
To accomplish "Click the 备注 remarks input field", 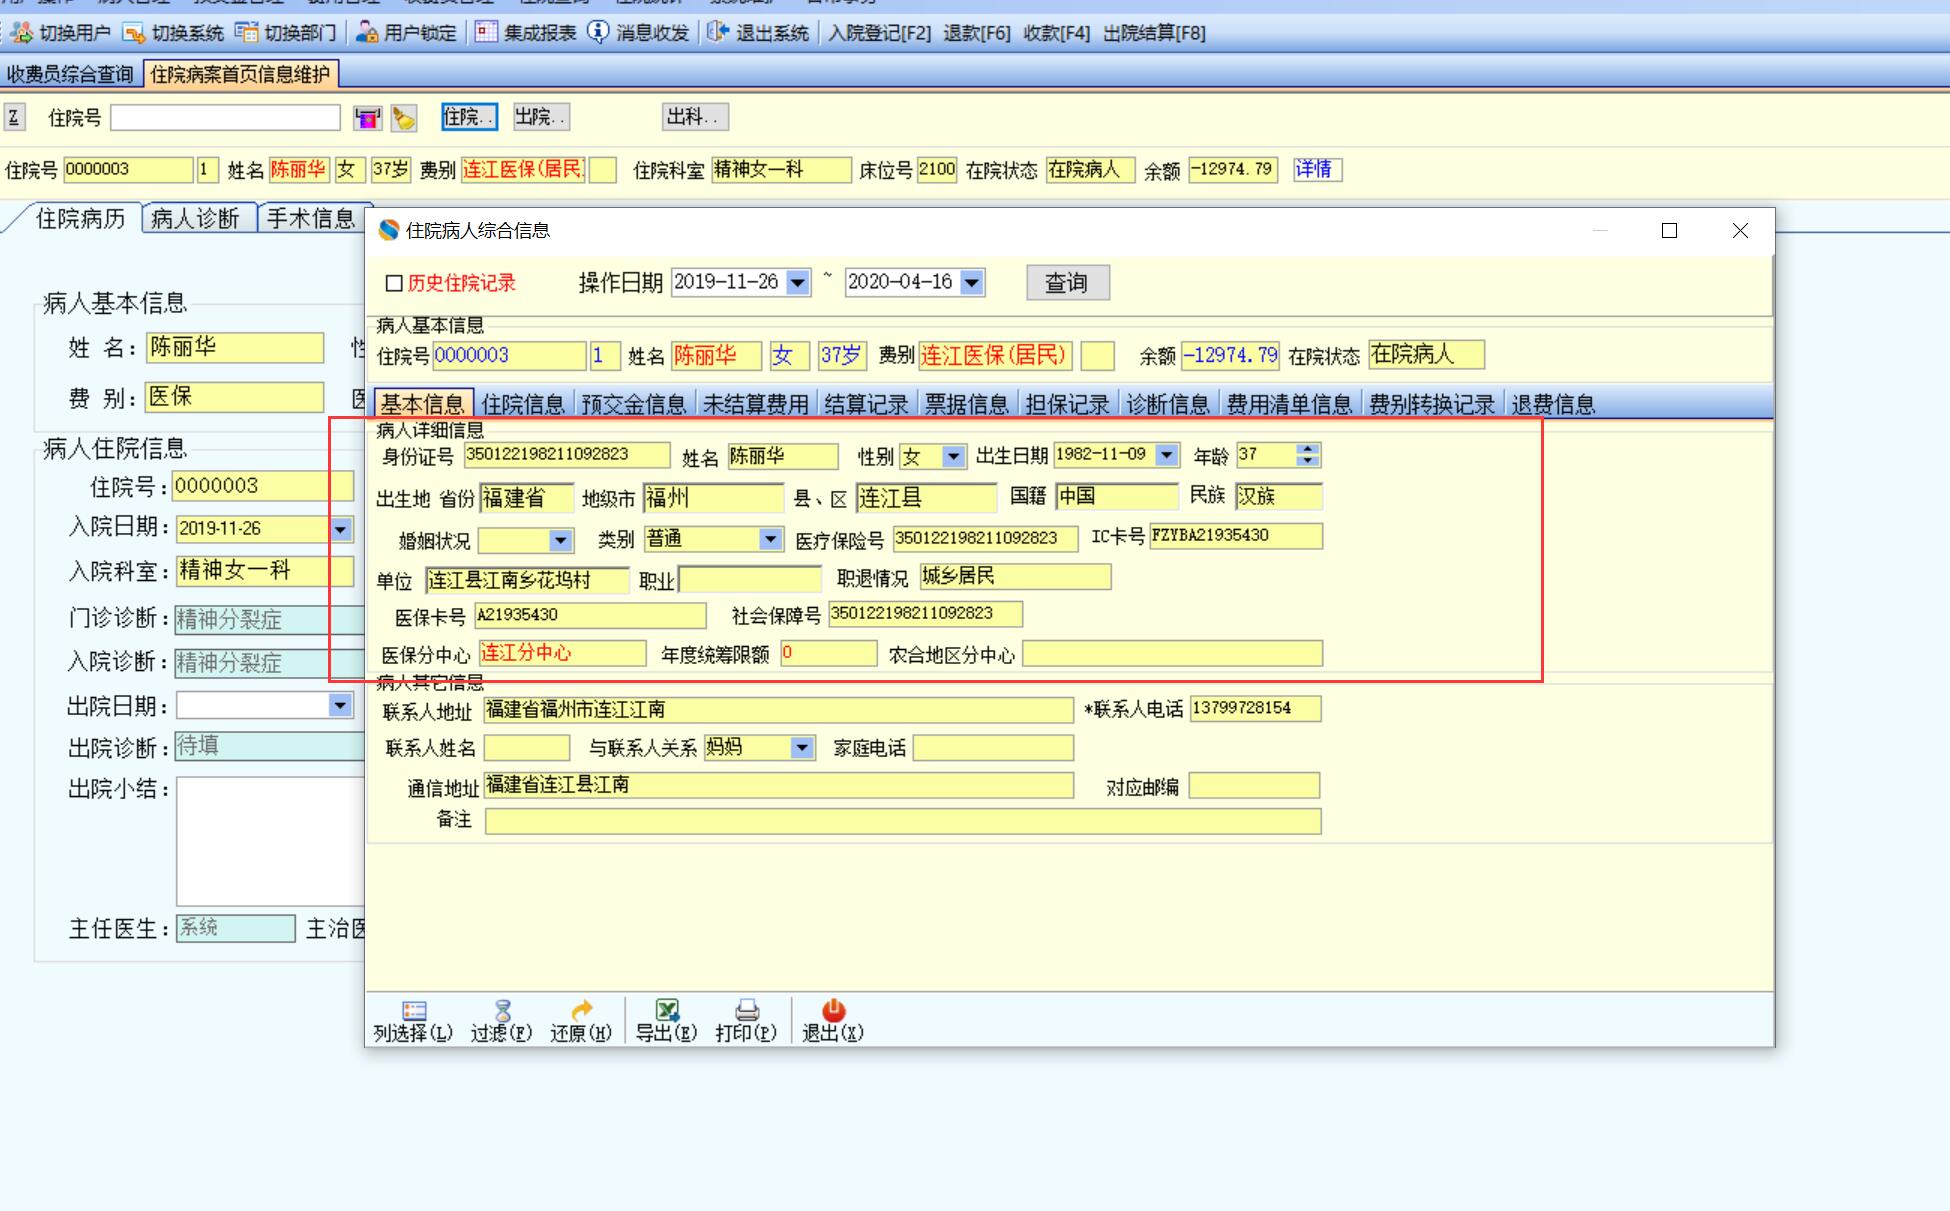I will tap(902, 822).
